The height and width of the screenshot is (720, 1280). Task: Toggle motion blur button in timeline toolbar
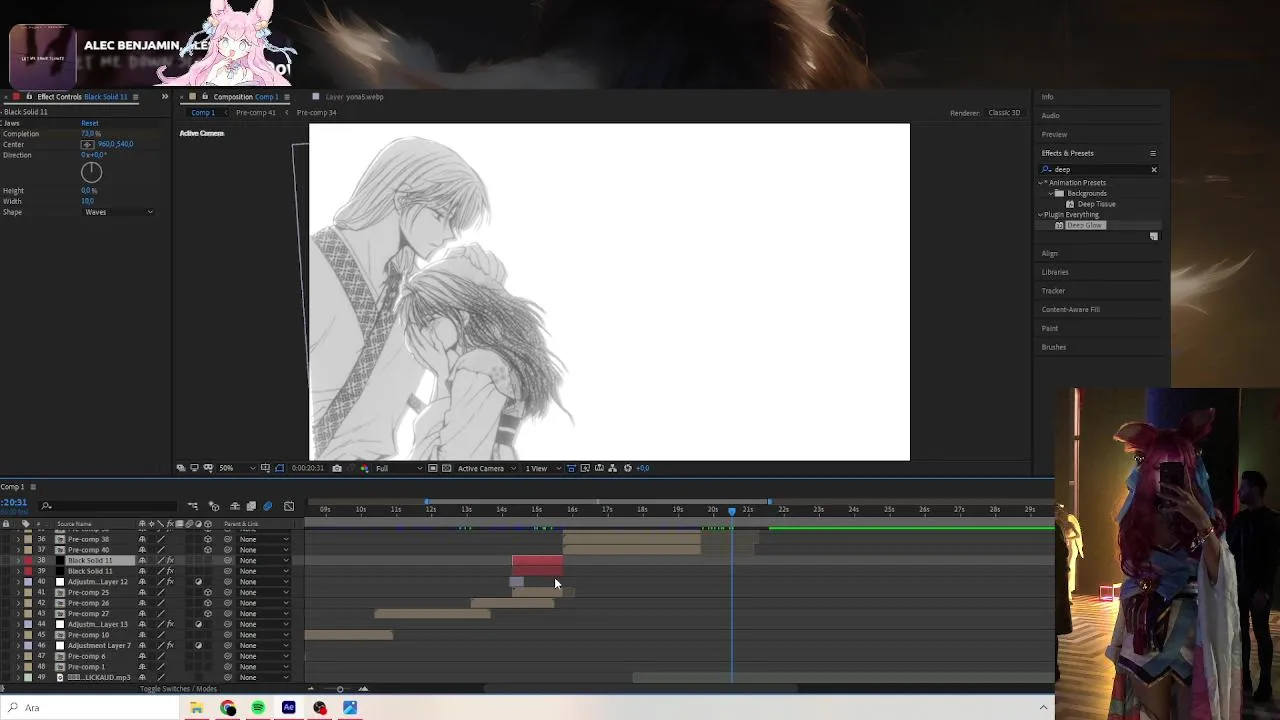267,506
